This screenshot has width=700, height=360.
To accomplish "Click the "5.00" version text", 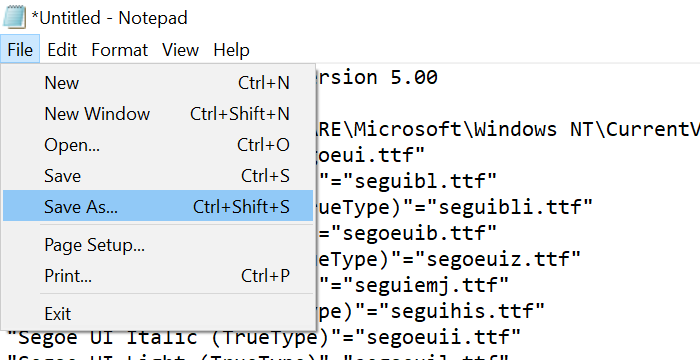I will pos(414,78).
